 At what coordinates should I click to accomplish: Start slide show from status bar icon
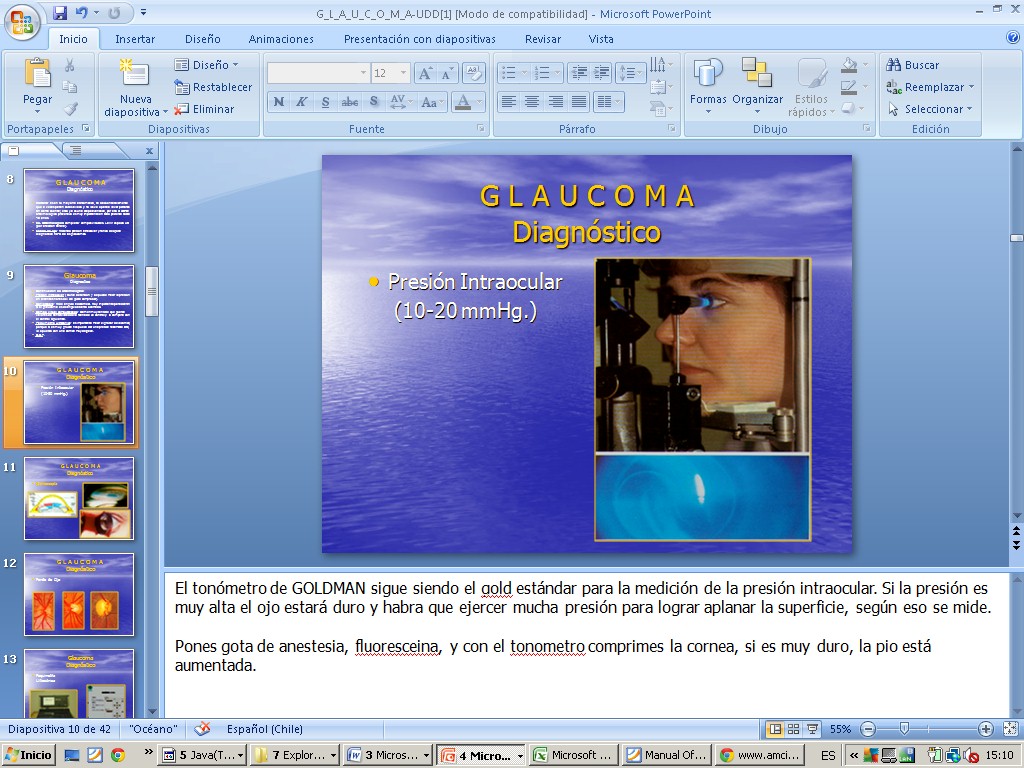812,729
